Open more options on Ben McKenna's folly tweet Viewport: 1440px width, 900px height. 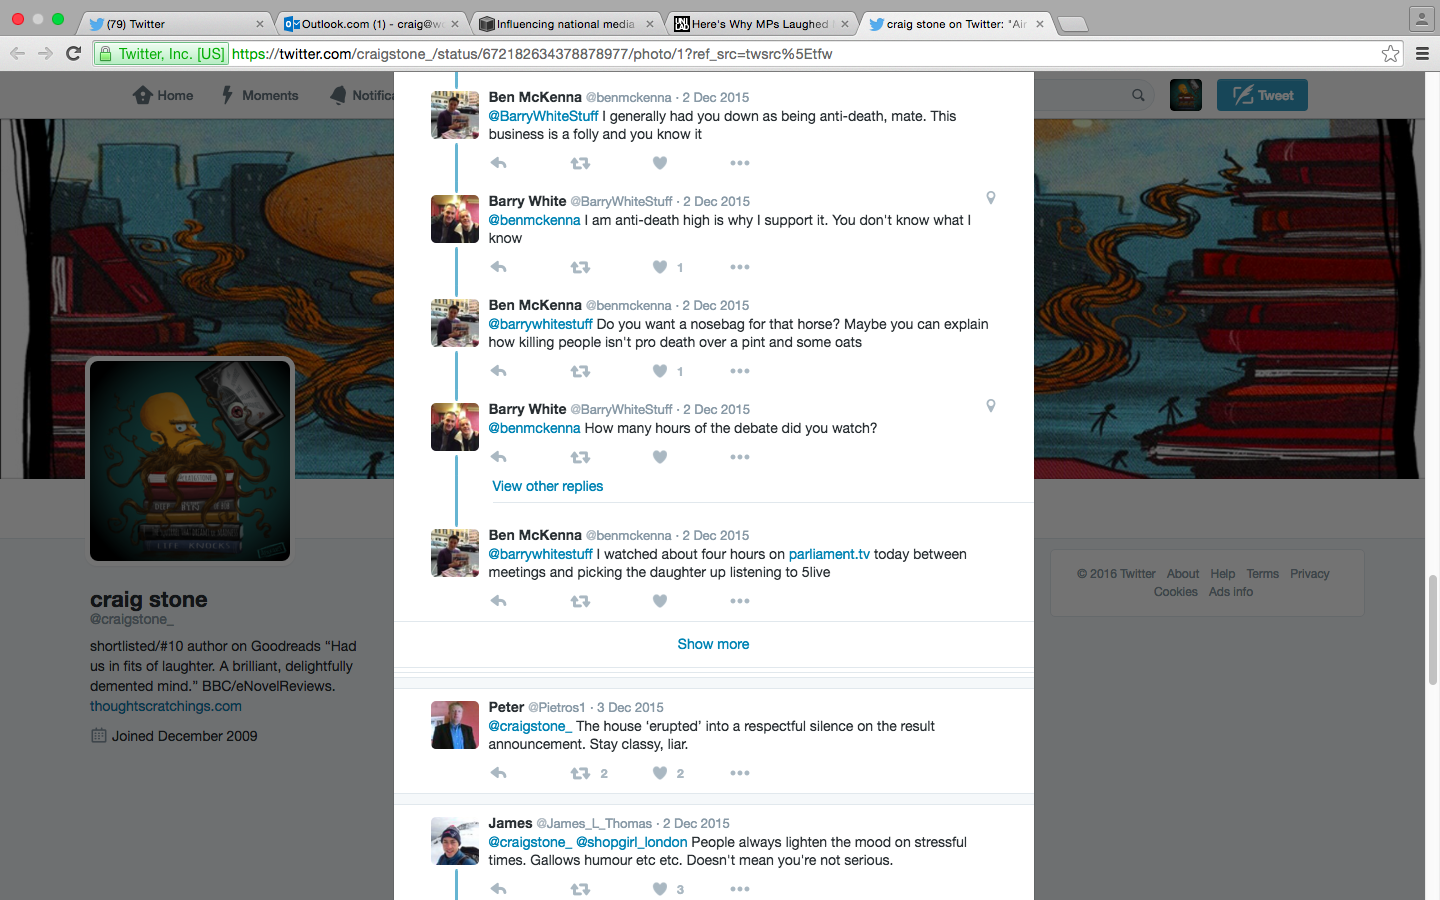(x=740, y=163)
